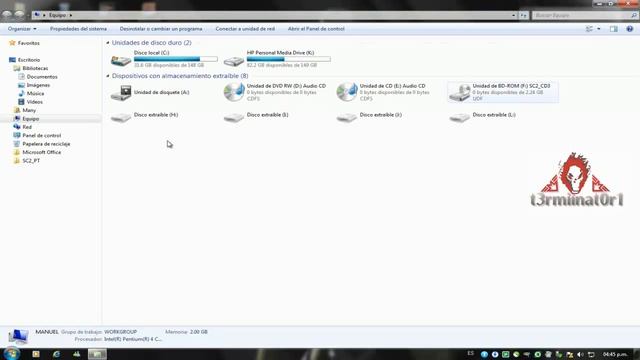Collapse Unidades de disco duro group
This screenshot has width=640, height=360.
(x=108, y=42)
